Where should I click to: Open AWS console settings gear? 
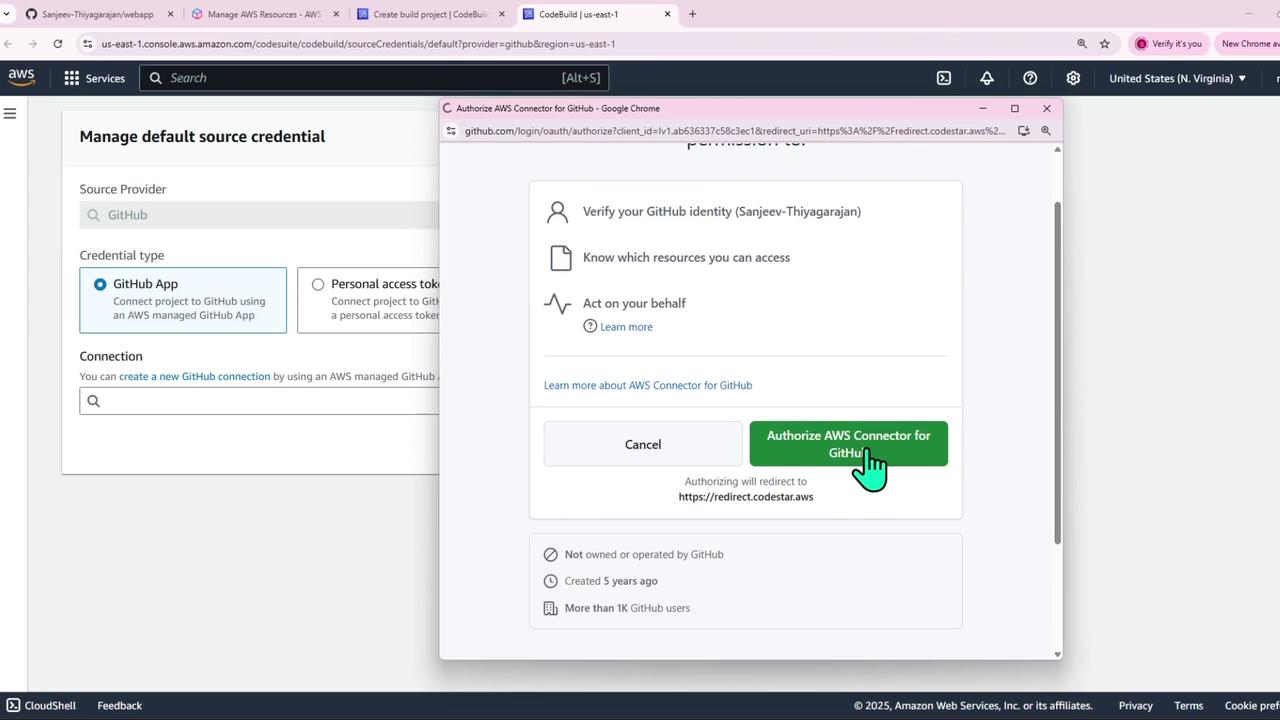[1073, 78]
